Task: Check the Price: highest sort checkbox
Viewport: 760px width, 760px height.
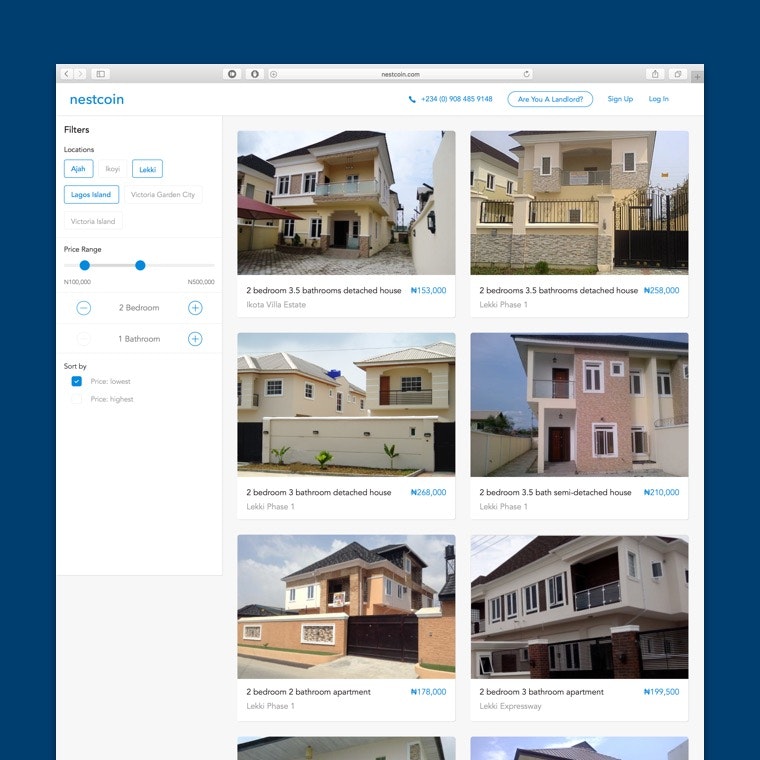Action: [x=77, y=399]
